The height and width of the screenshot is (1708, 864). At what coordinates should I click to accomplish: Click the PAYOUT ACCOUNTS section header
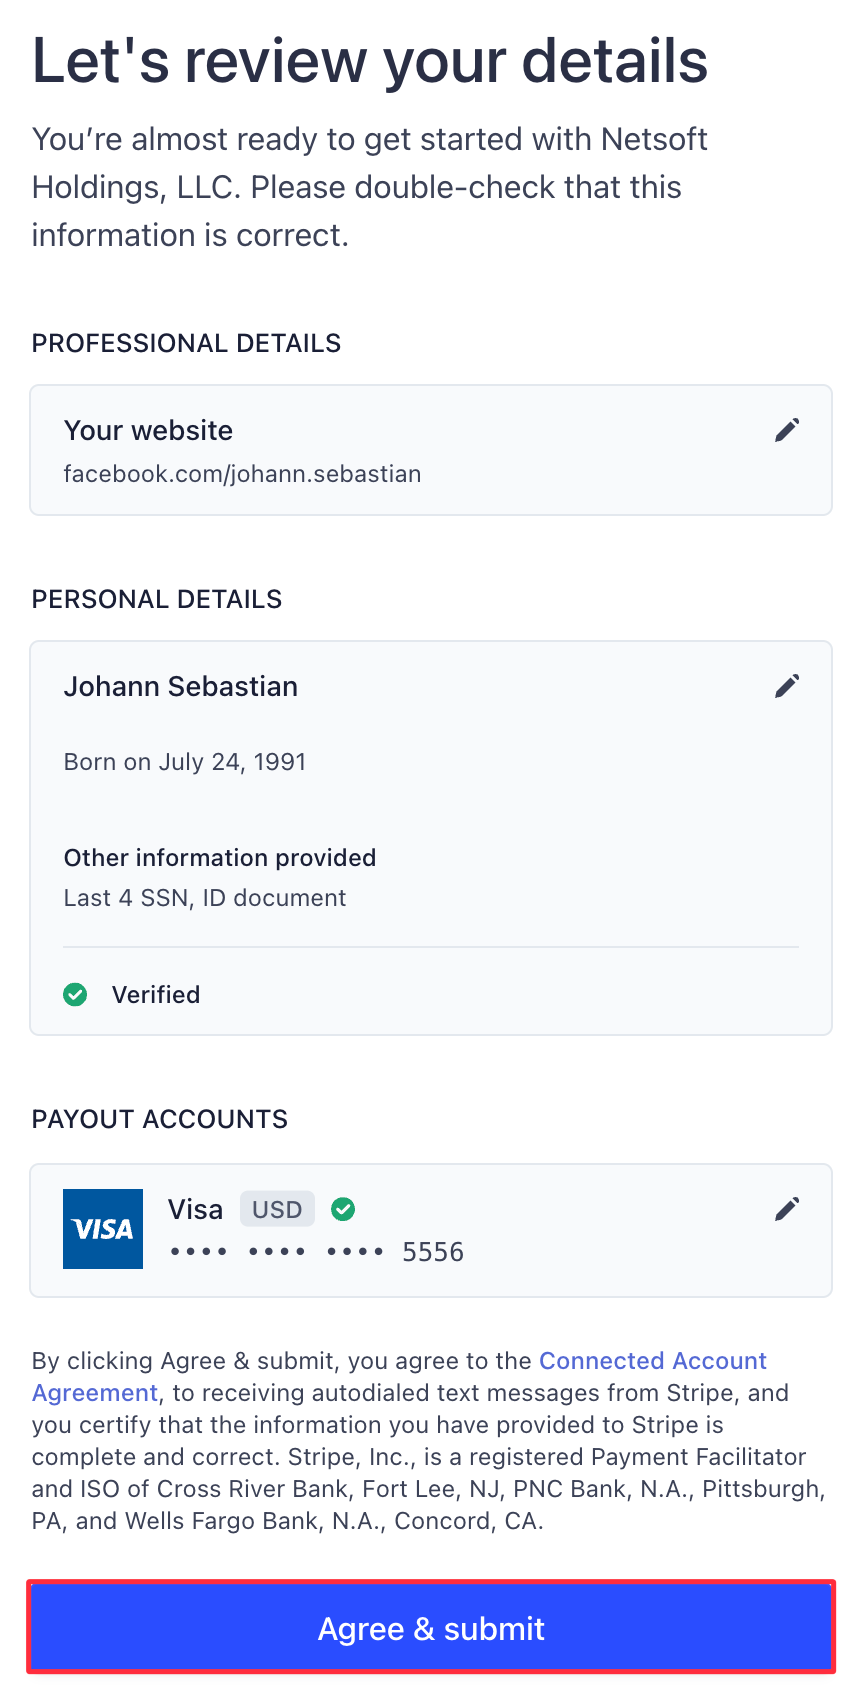(x=160, y=1119)
